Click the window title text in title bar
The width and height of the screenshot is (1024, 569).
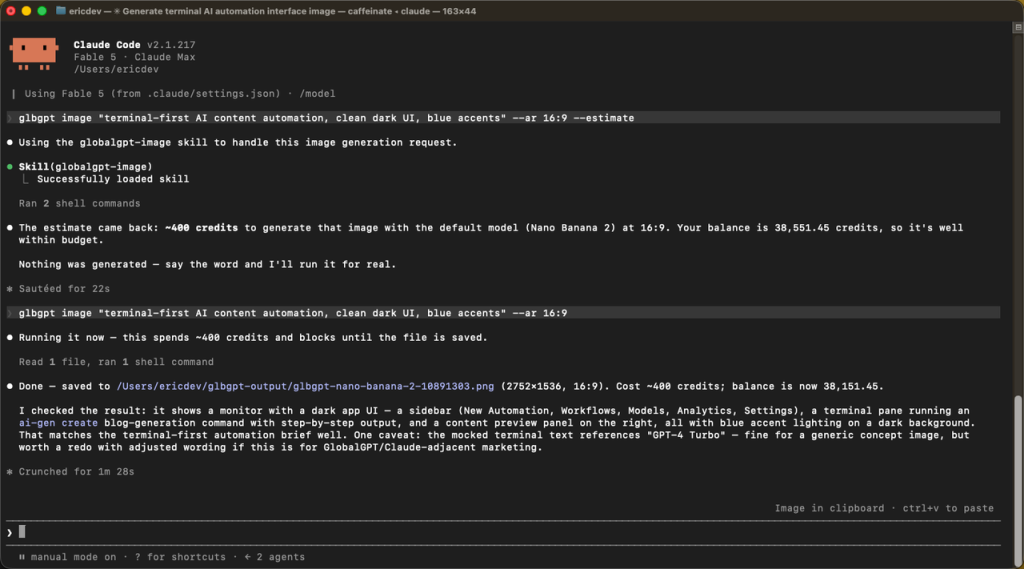(x=272, y=11)
